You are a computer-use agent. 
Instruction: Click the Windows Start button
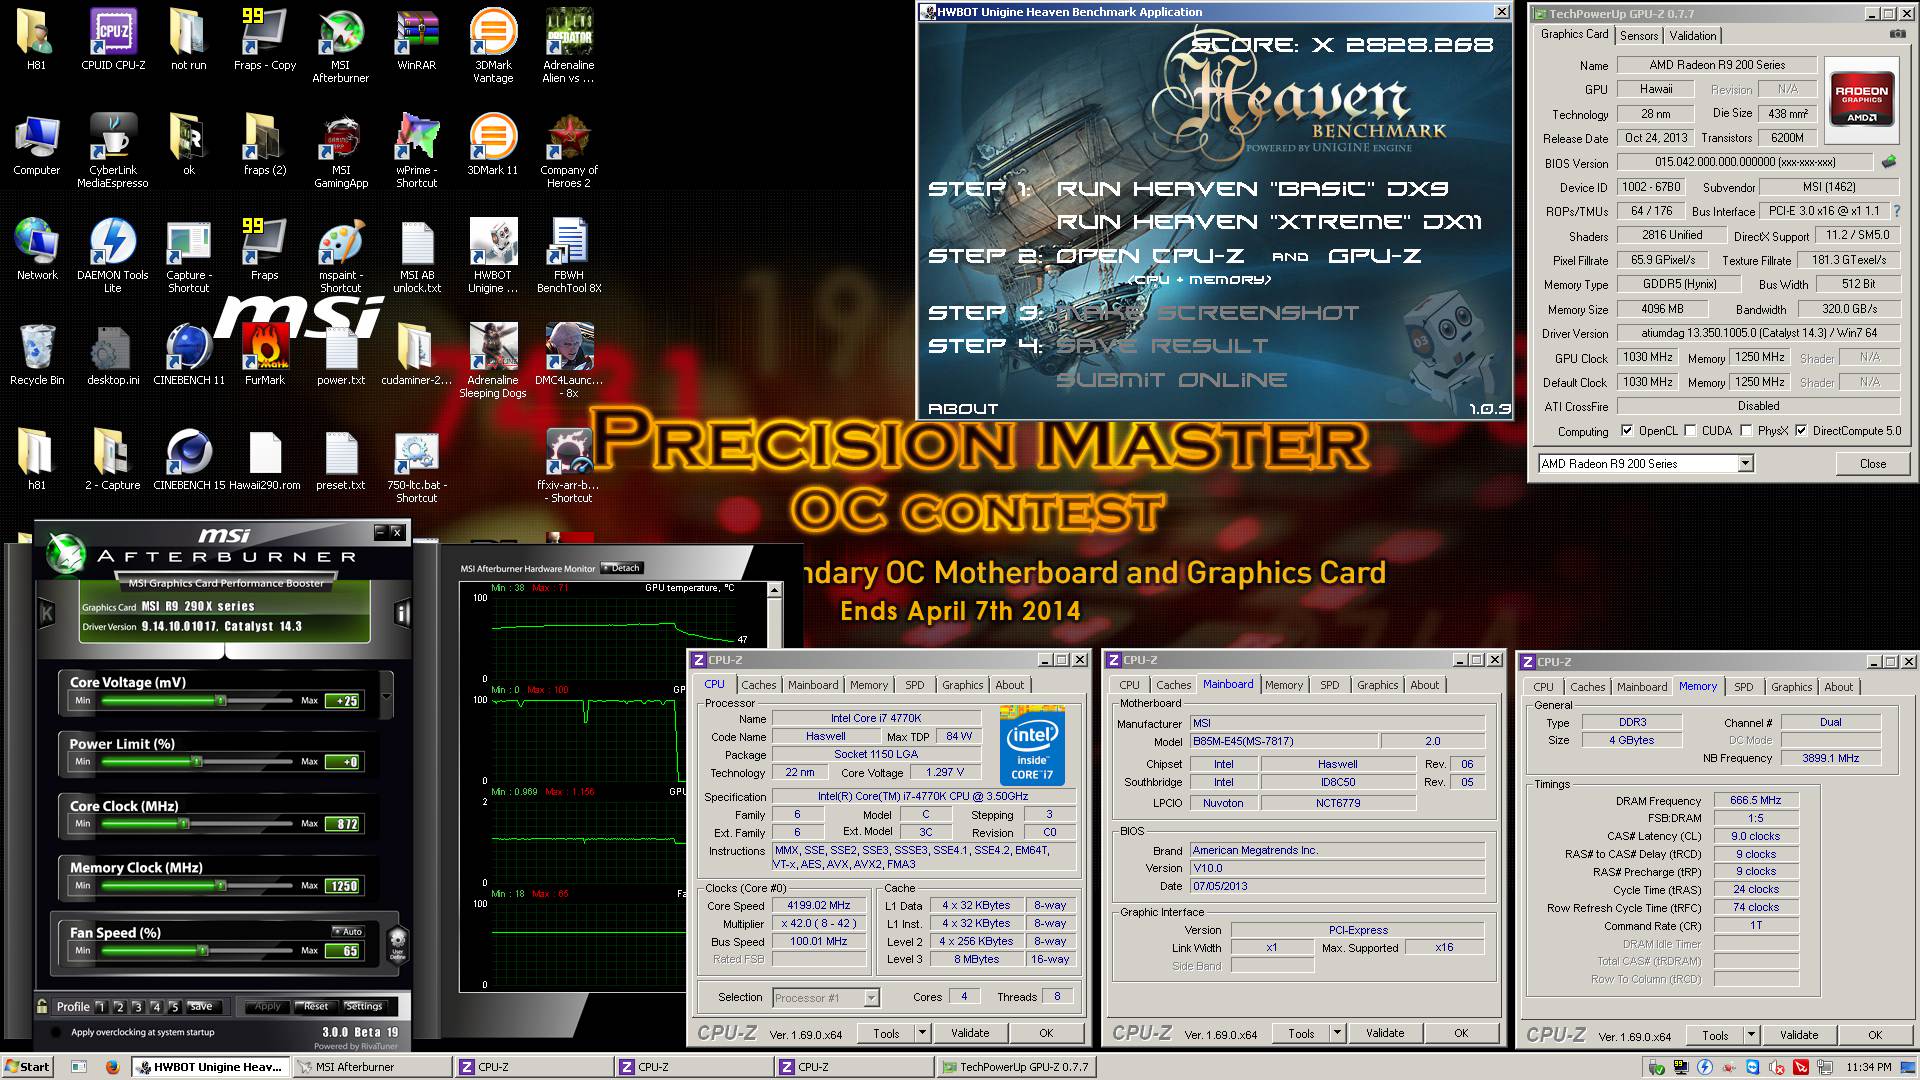pyautogui.click(x=27, y=1066)
